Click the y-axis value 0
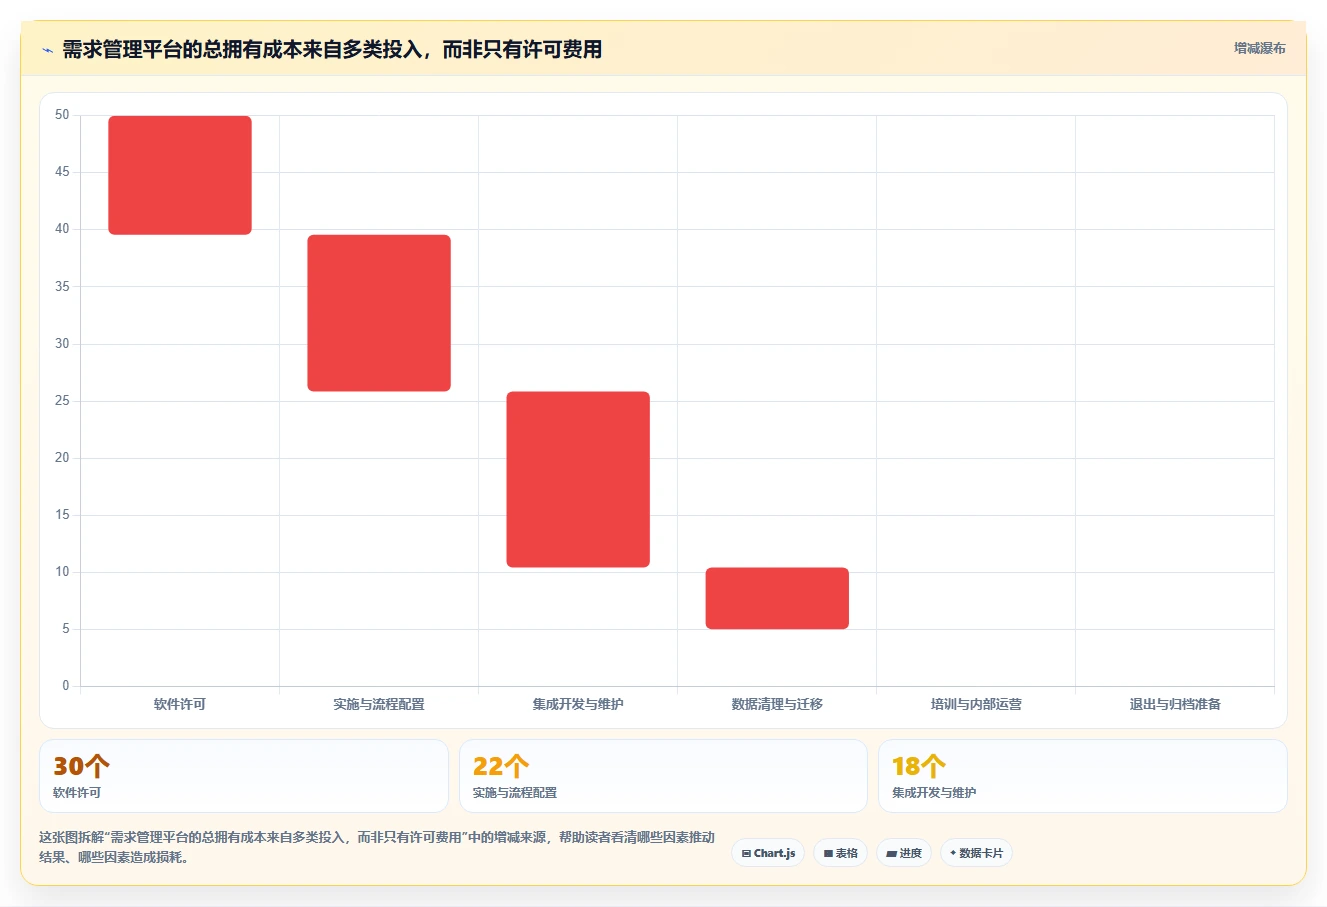This screenshot has height=907, width=1327. pos(66,686)
